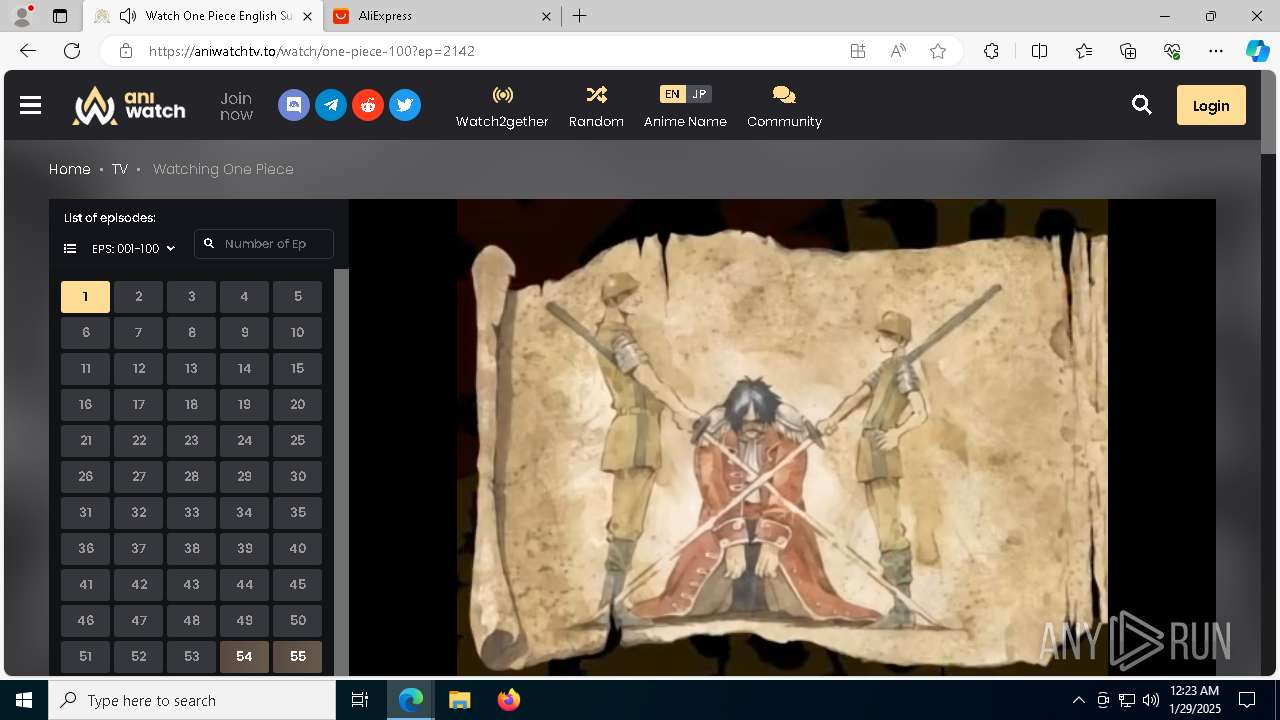This screenshot has width=1280, height=720.
Task: Open the Telegram channel icon
Action: [331, 105]
